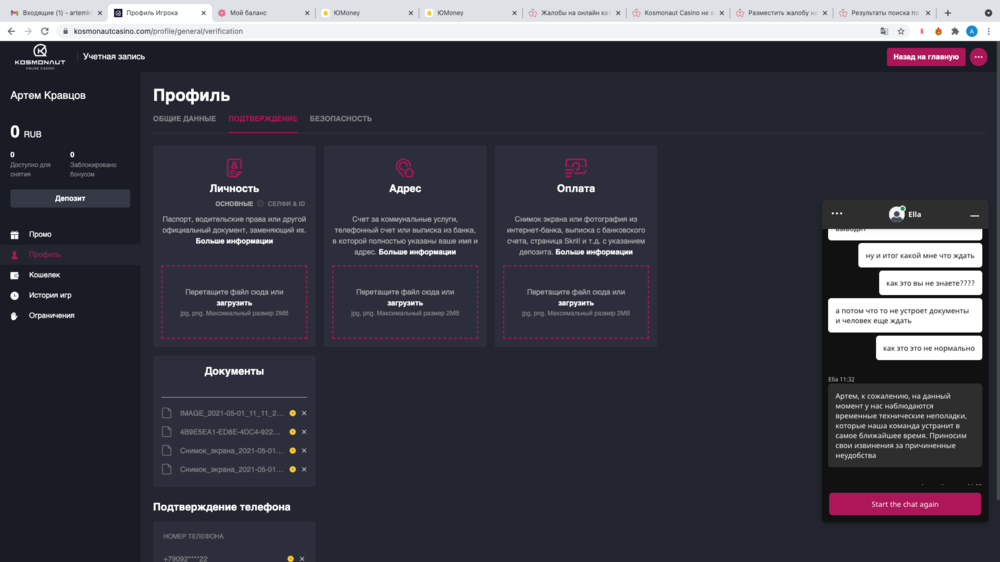Viewport: 1000px width, 562px height.
Task: Switch to the Общие данные tab
Action: click(x=184, y=119)
